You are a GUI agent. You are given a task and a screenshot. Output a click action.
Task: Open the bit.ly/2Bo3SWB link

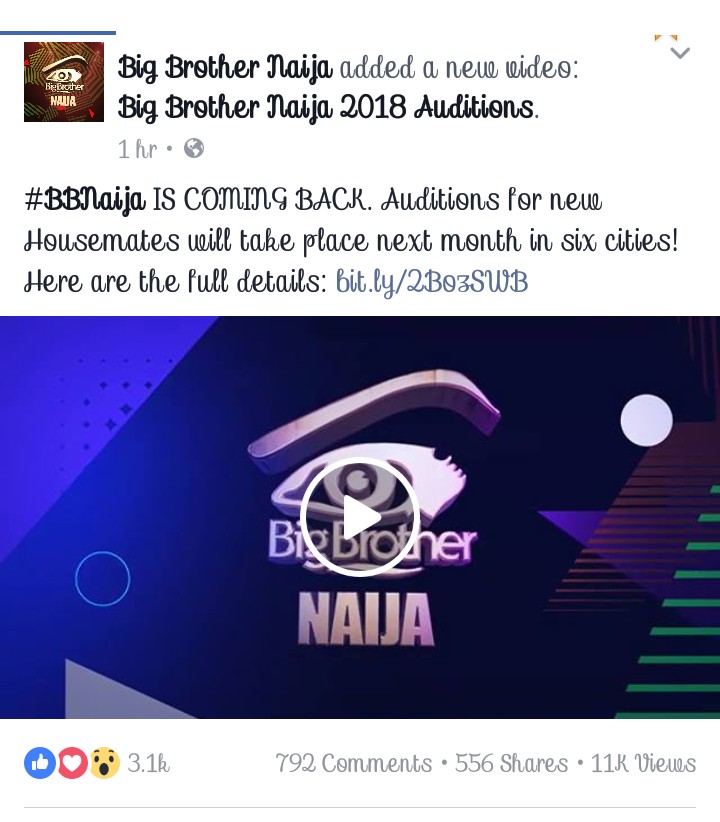tap(432, 282)
